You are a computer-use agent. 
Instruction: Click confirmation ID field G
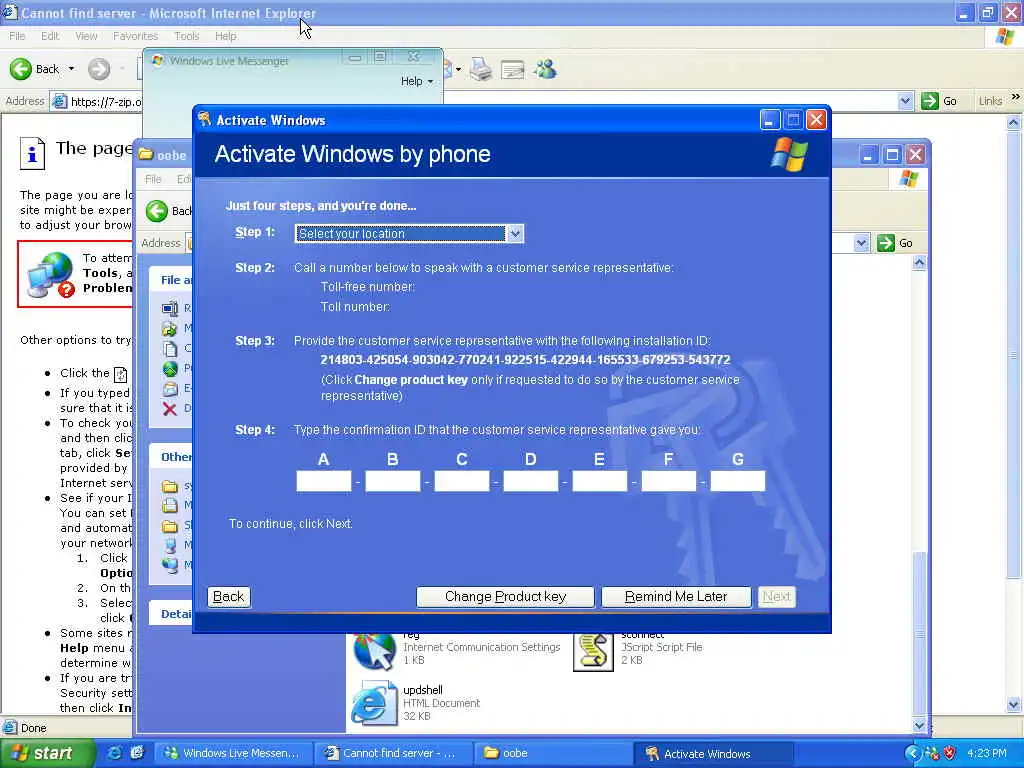pyautogui.click(x=737, y=481)
